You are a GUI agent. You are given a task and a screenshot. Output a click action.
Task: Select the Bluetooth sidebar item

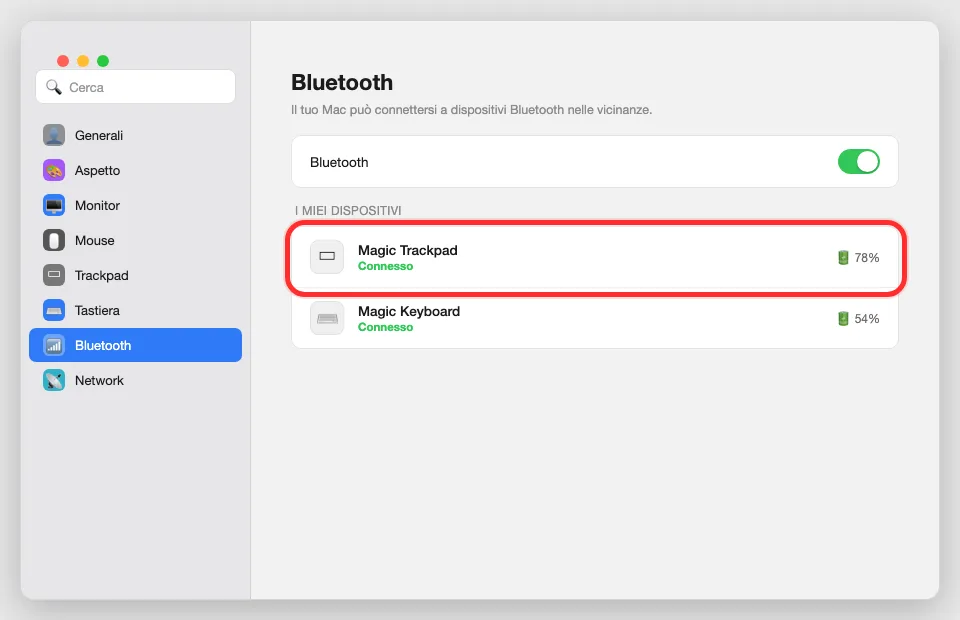pyautogui.click(x=135, y=345)
